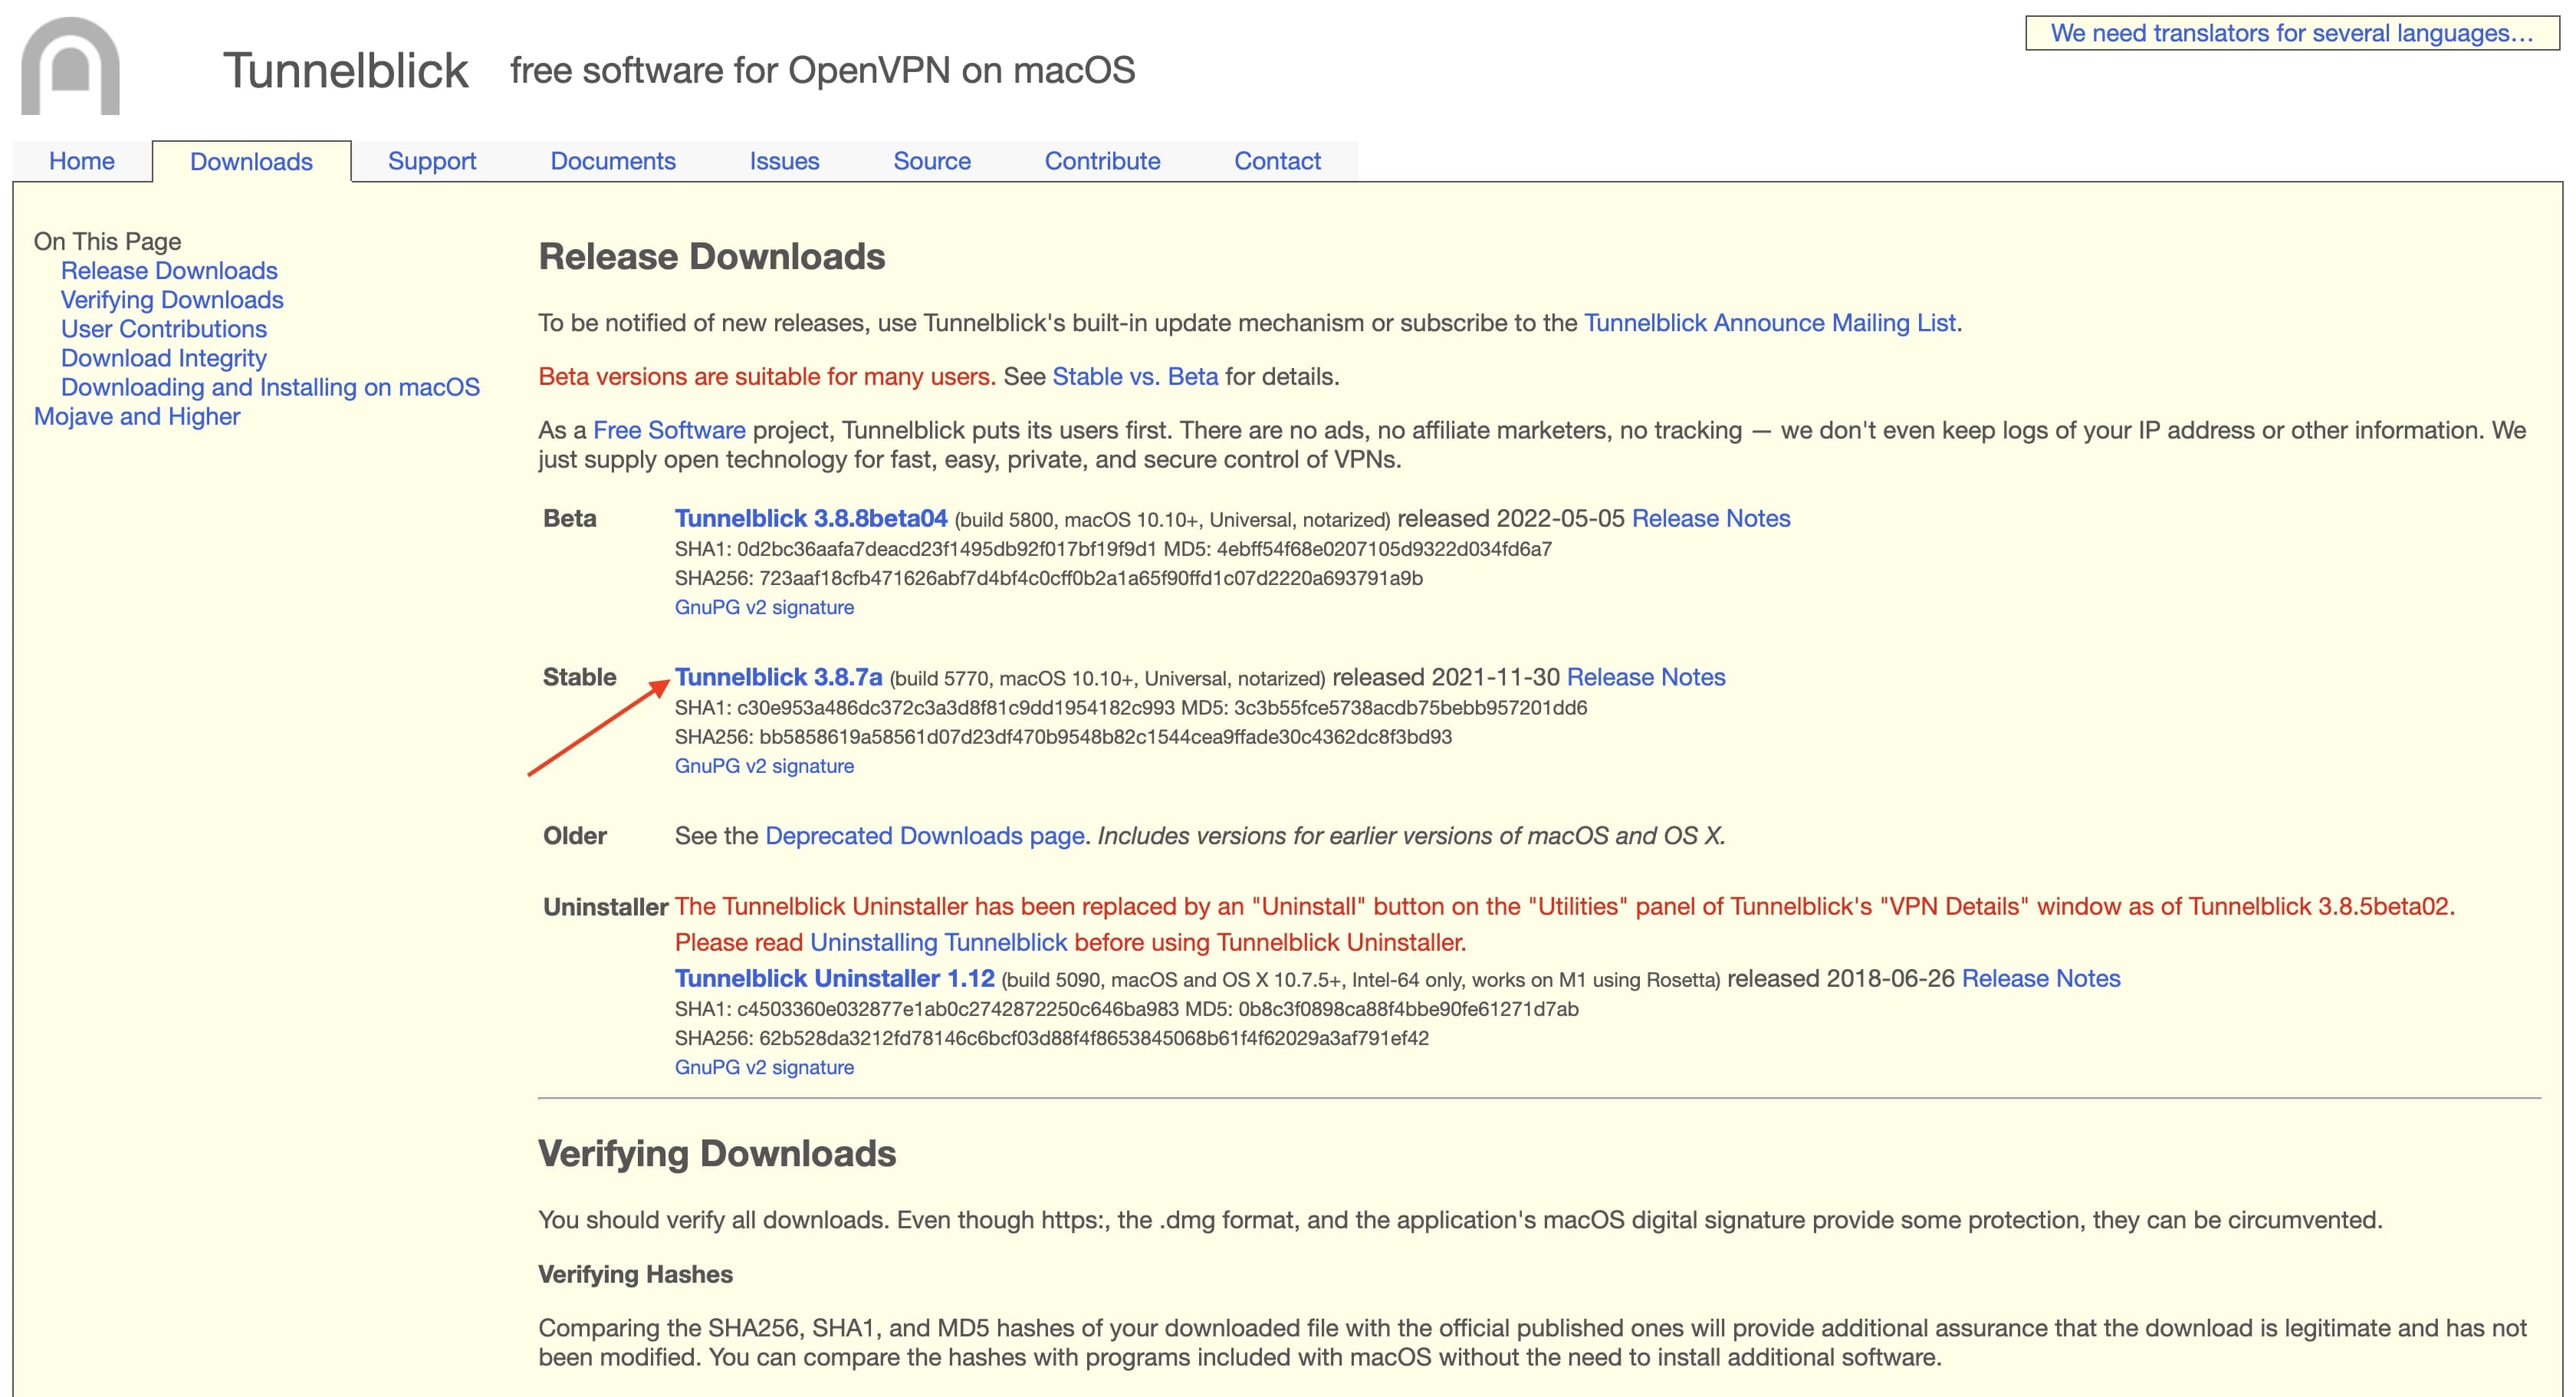Image resolution: width=2576 pixels, height=1397 pixels.
Task: Download Tunnelblick Uninstaller 1.12
Action: 834,978
